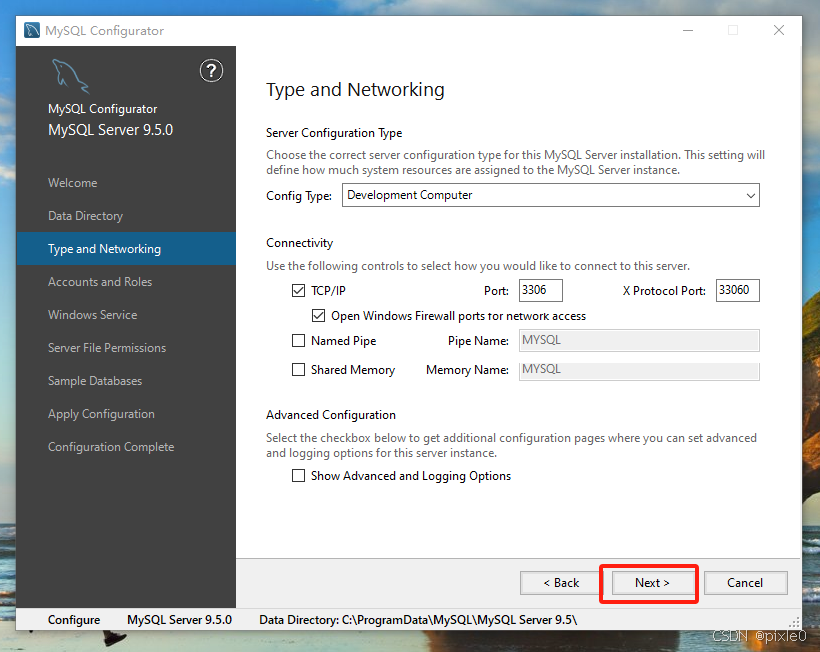The height and width of the screenshot is (652, 820).
Task: Select Type and Networking sidebar item
Action: (126, 249)
